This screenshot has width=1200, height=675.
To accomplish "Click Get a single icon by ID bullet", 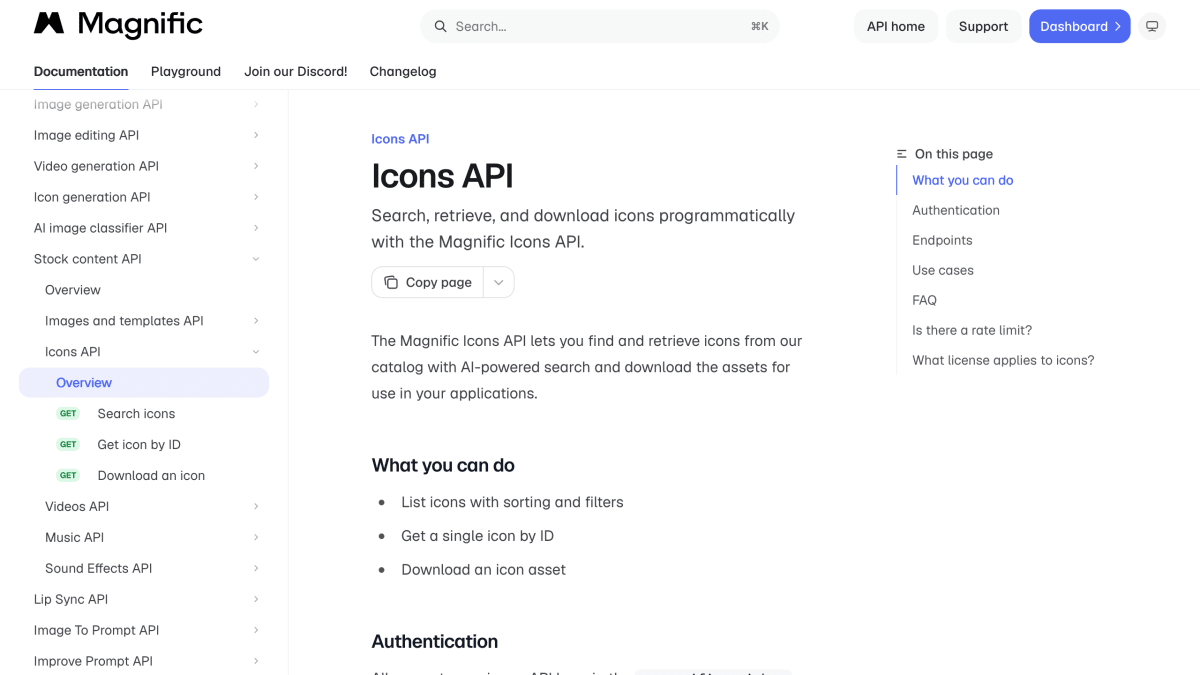I will [x=477, y=536].
